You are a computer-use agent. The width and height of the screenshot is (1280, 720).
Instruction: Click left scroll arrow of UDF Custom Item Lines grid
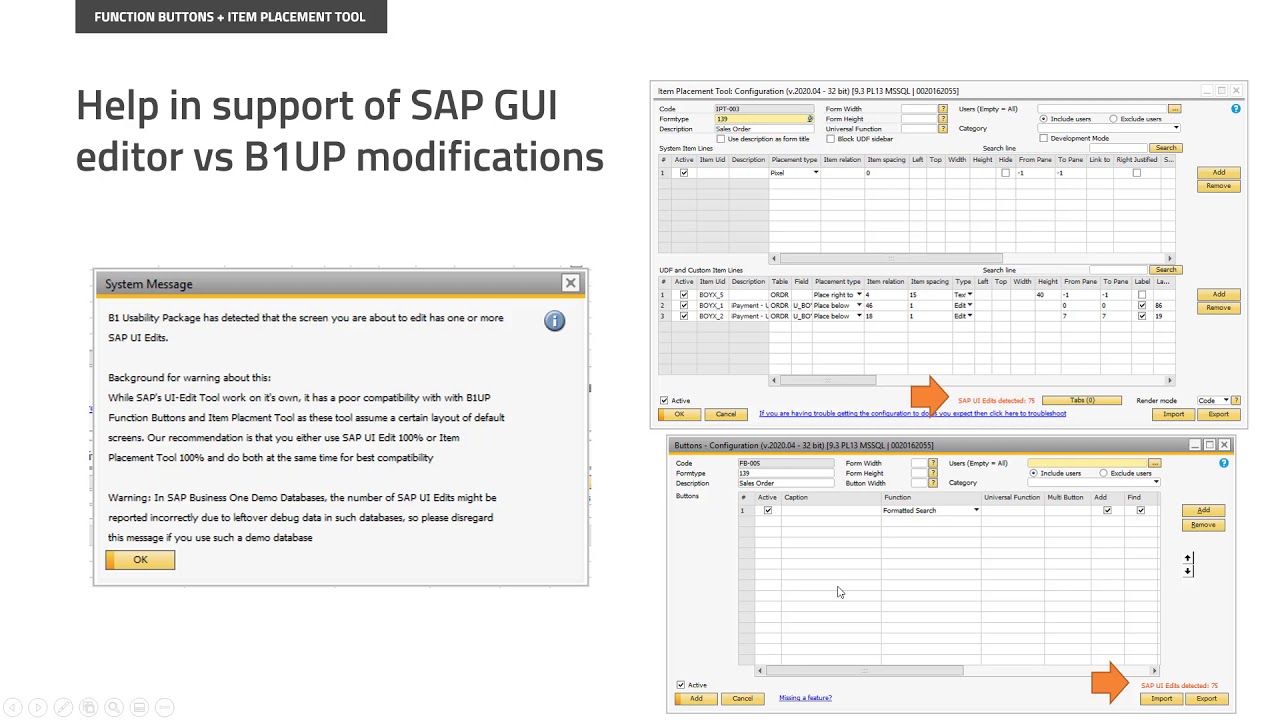pos(774,380)
